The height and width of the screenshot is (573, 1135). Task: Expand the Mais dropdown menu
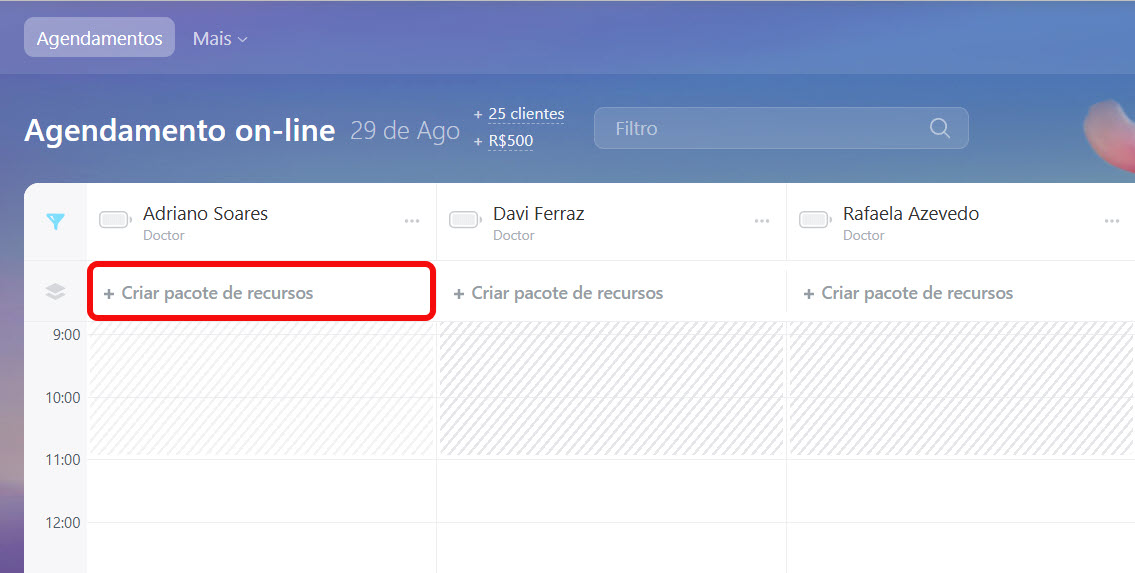point(220,38)
